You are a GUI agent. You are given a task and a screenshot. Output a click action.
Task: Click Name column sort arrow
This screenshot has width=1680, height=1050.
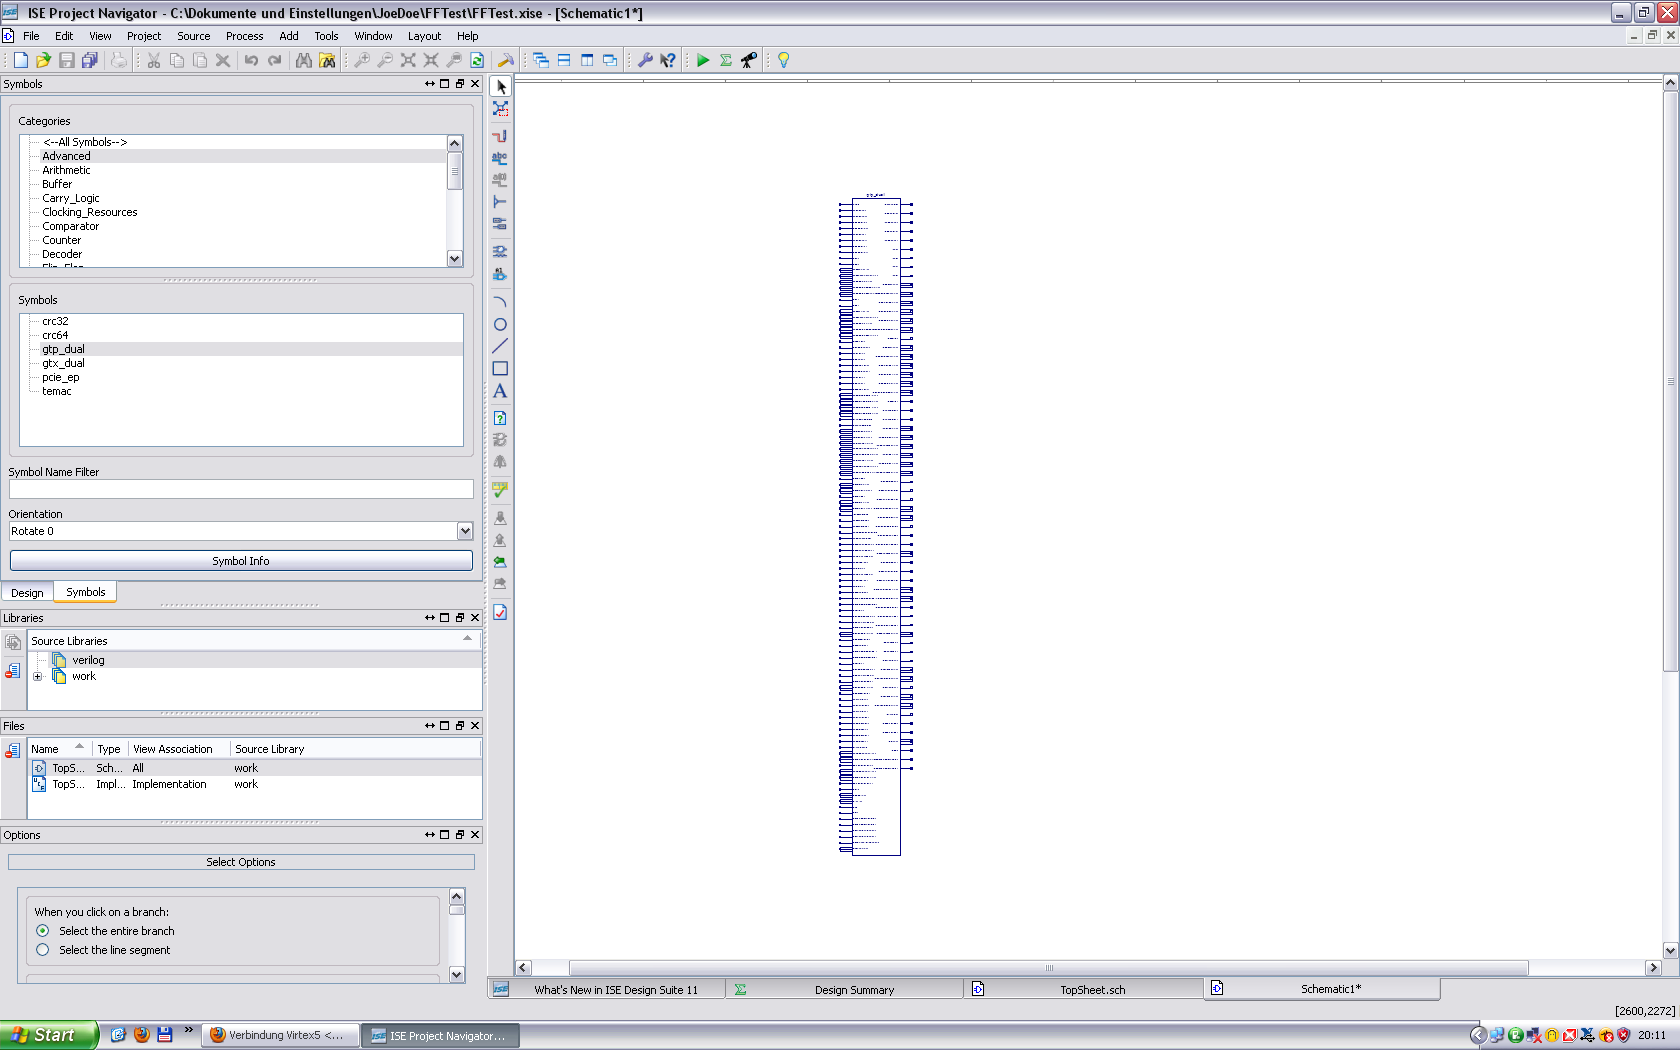coord(79,747)
